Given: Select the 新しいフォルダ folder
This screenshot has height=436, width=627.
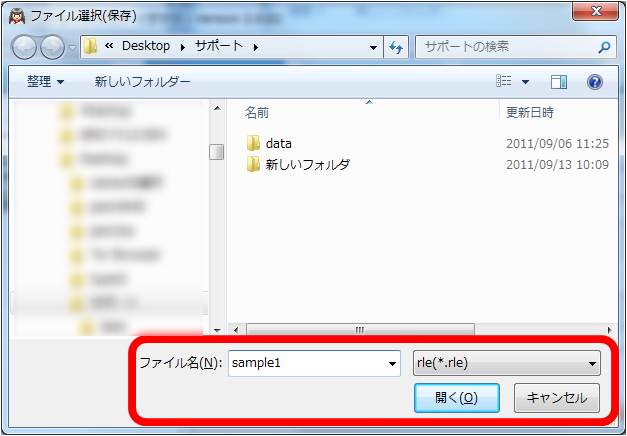Looking at the screenshot, I should pos(298,165).
